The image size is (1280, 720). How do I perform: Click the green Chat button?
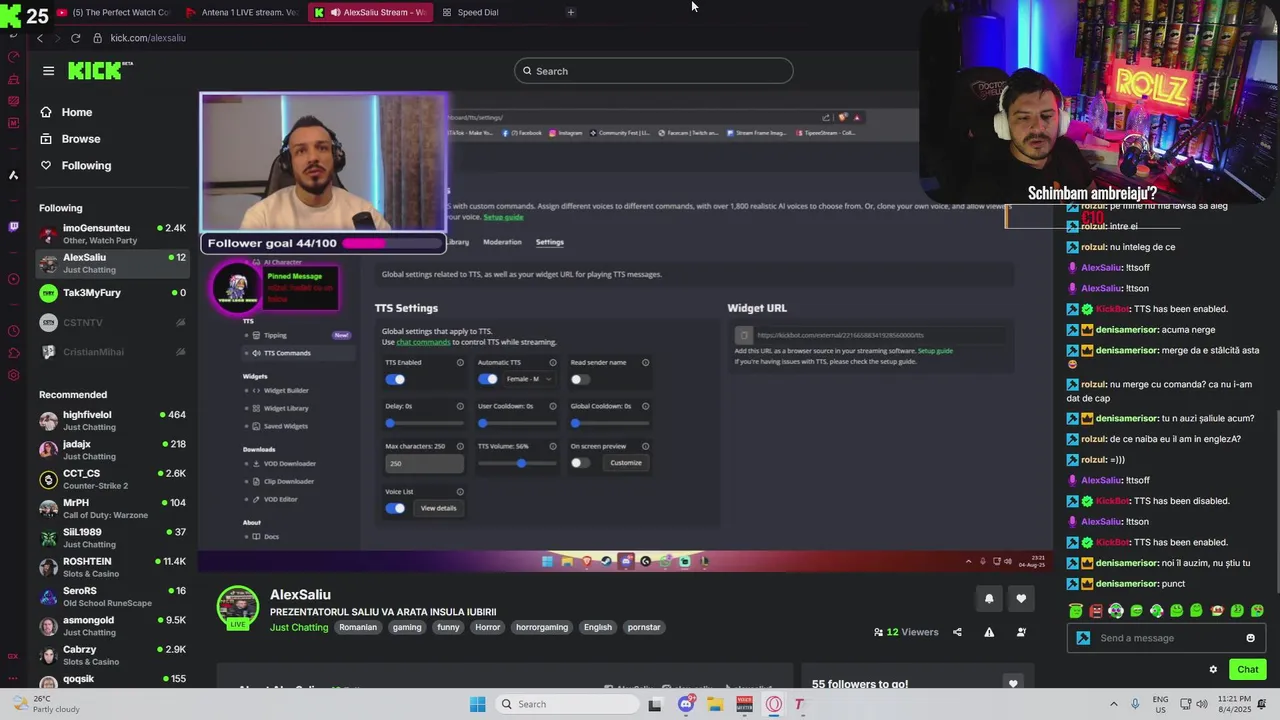tap(1247, 669)
